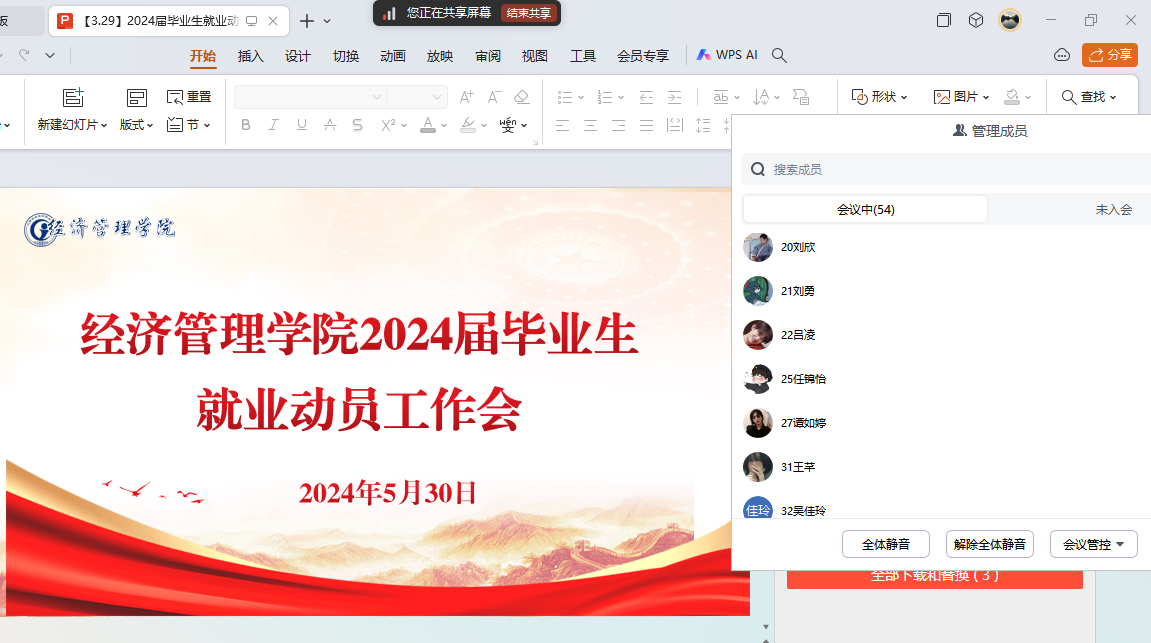Screen dimensions: 1151x643
Task: Click the text highlight color swatch
Action: (x=468, y=125)
